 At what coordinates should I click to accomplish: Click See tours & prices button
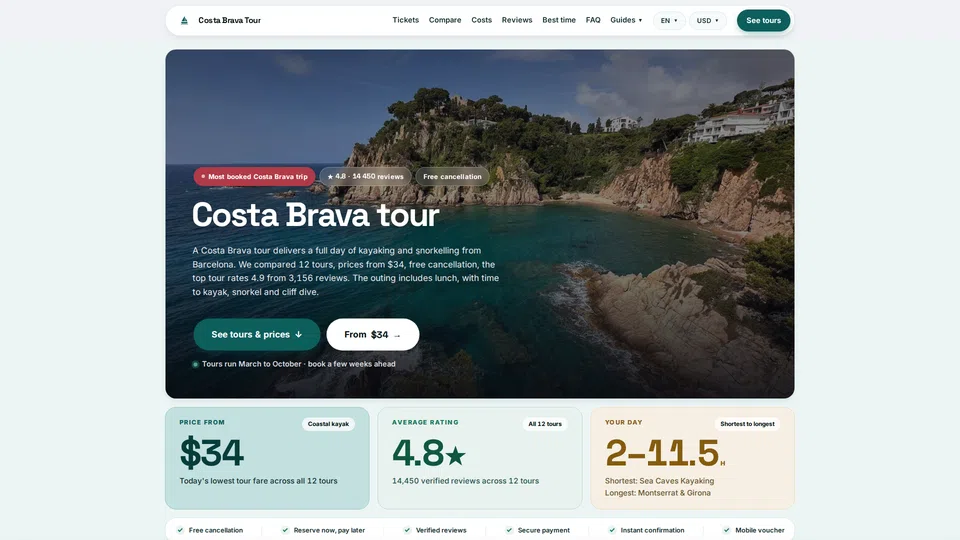pos(257,334)
